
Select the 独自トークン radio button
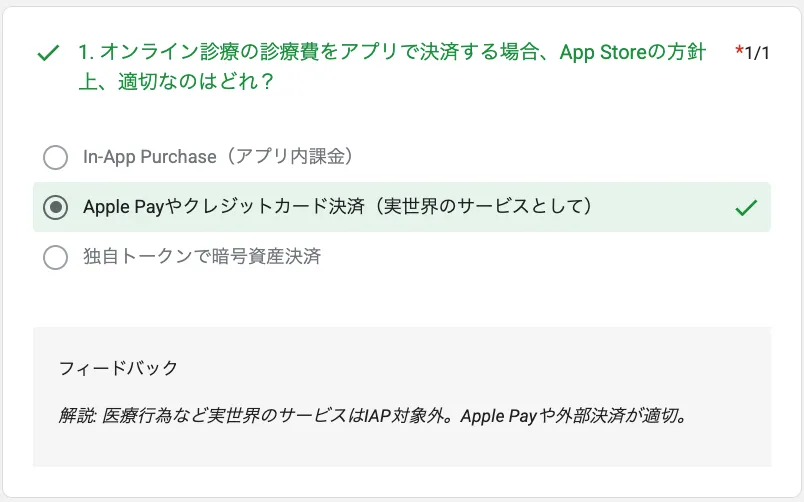[56, 257]
